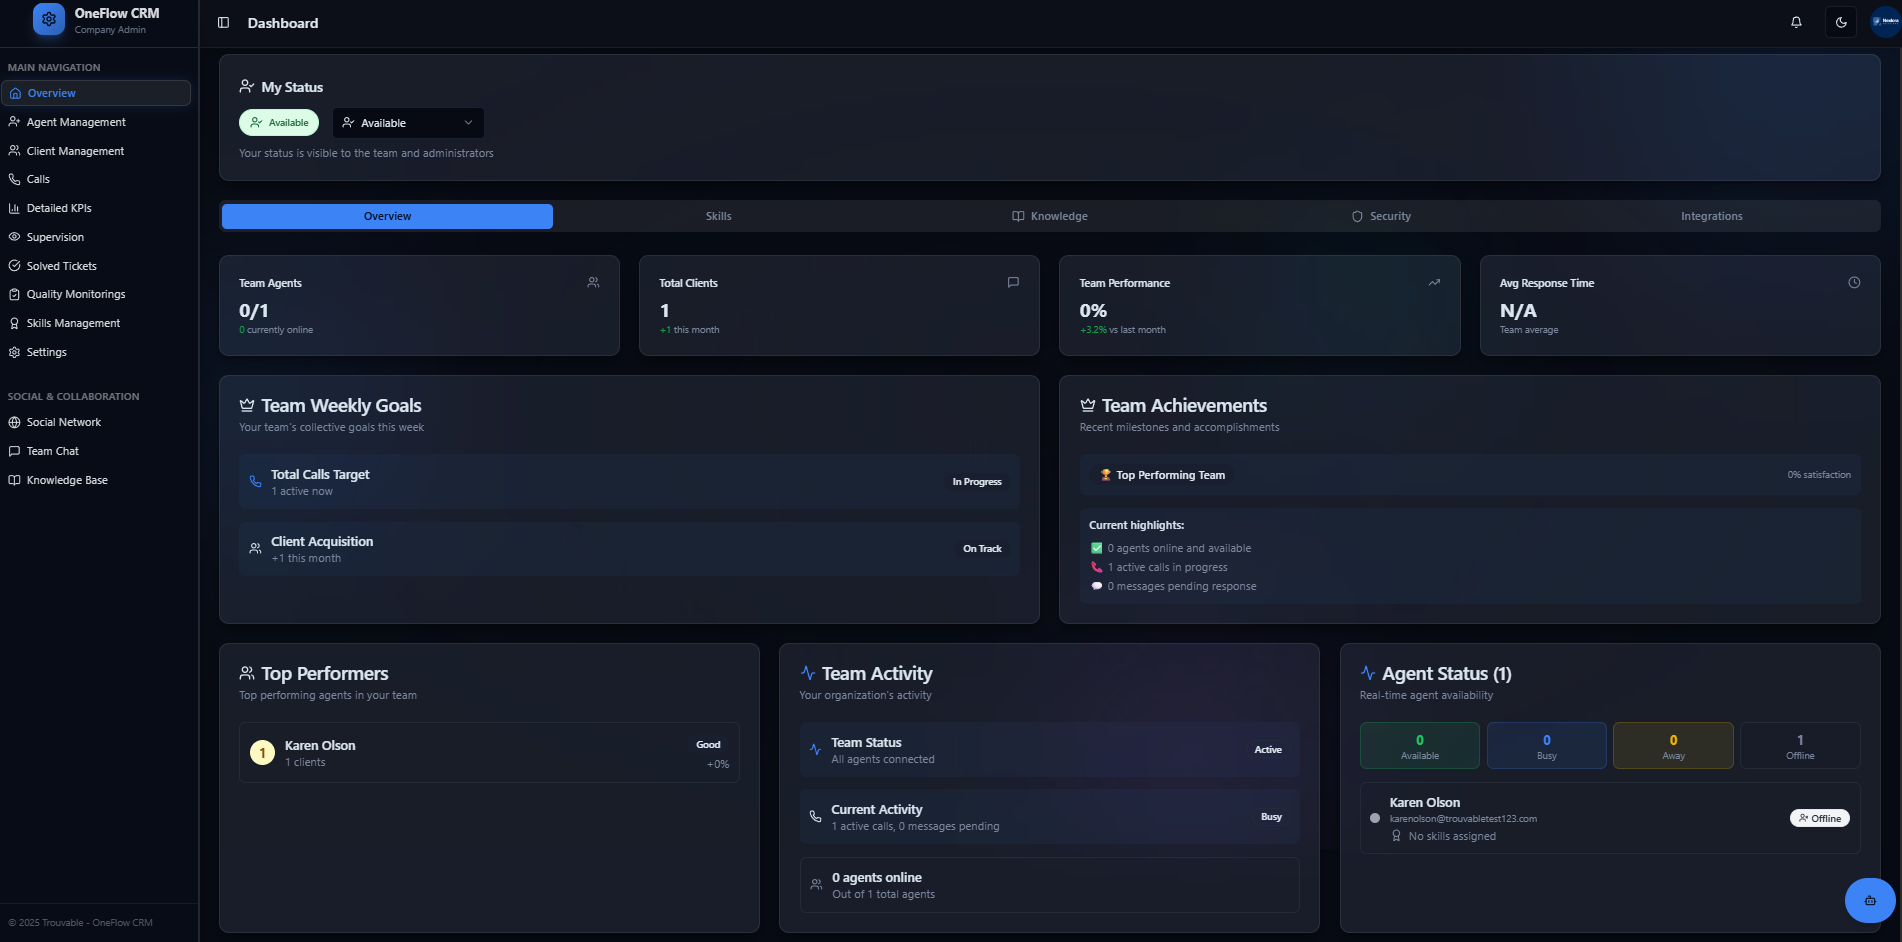The width and height of the screenshot is (1902, 942).
Task: Click the profile avatar in top right
Action: [1884, 21]
